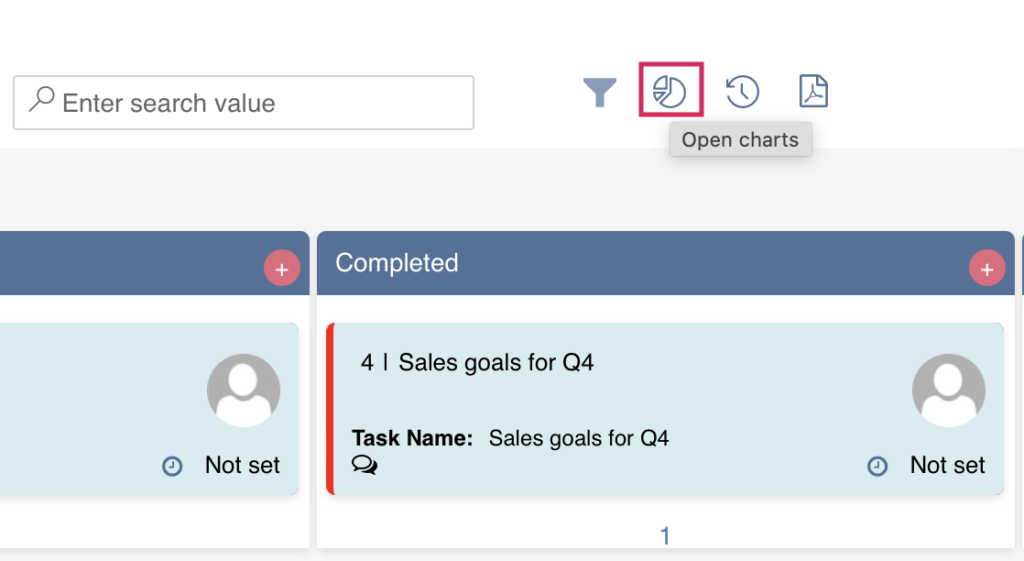
Task: Add a card to the left column
Action: coord(281,268)
